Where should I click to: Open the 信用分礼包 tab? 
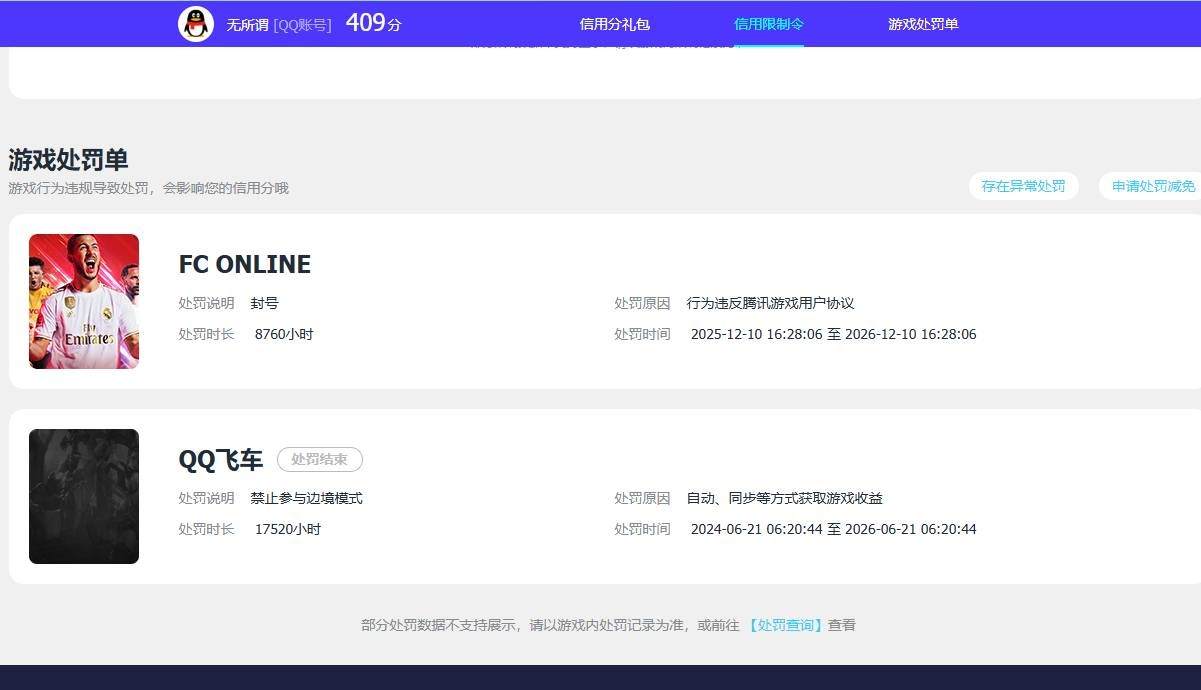coord(615,24)
